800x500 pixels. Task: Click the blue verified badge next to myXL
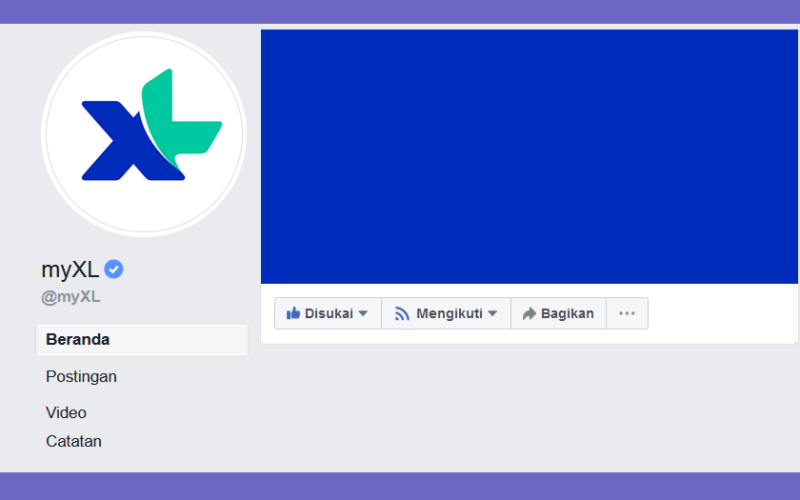[114, 269]
